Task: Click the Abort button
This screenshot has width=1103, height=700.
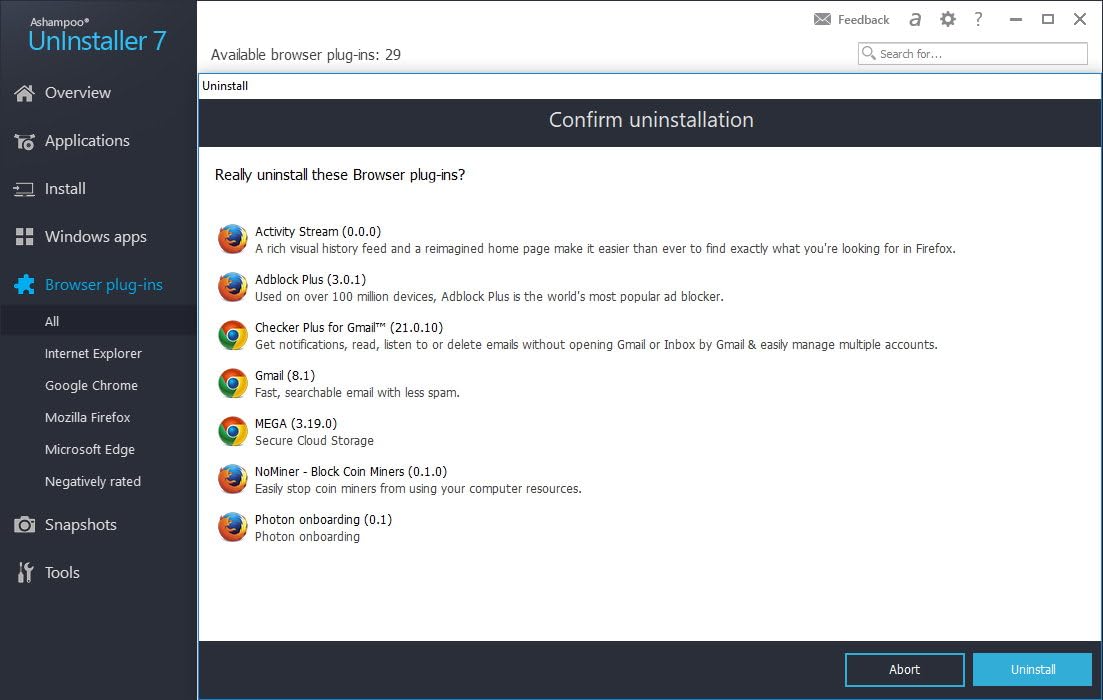Action: pos(904,670)
